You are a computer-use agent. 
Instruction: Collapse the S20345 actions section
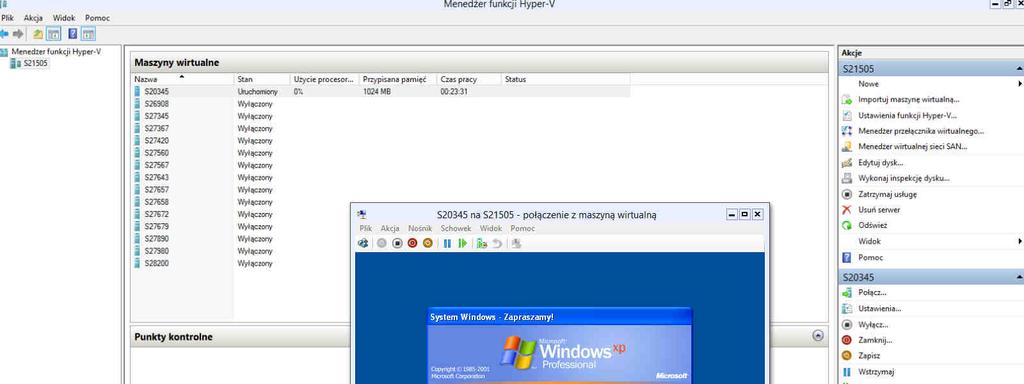(1019, 278)
